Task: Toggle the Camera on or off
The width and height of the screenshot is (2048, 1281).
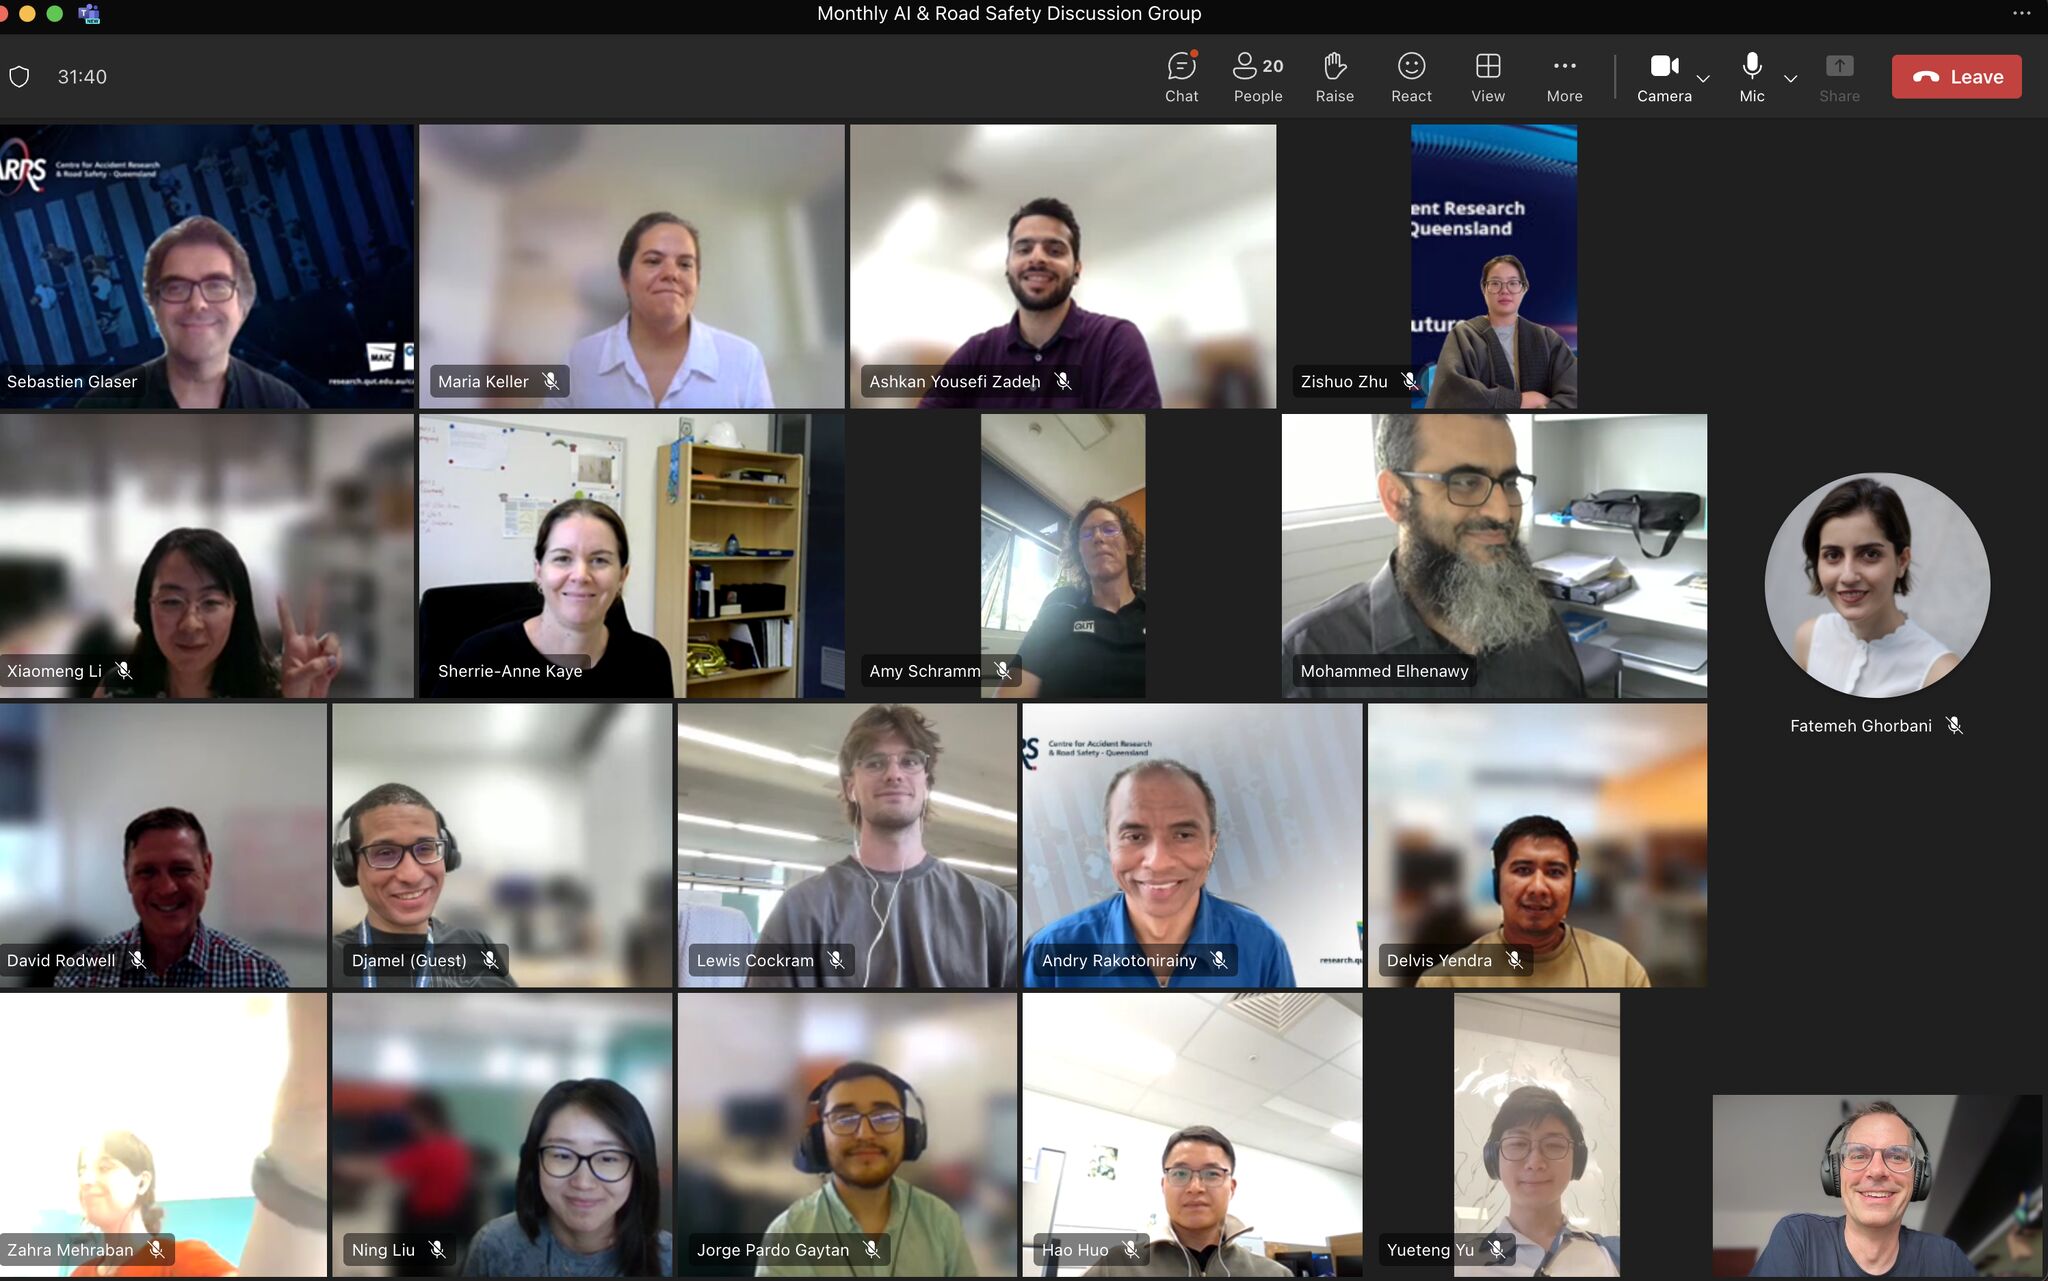Action: click(1664, 77)
